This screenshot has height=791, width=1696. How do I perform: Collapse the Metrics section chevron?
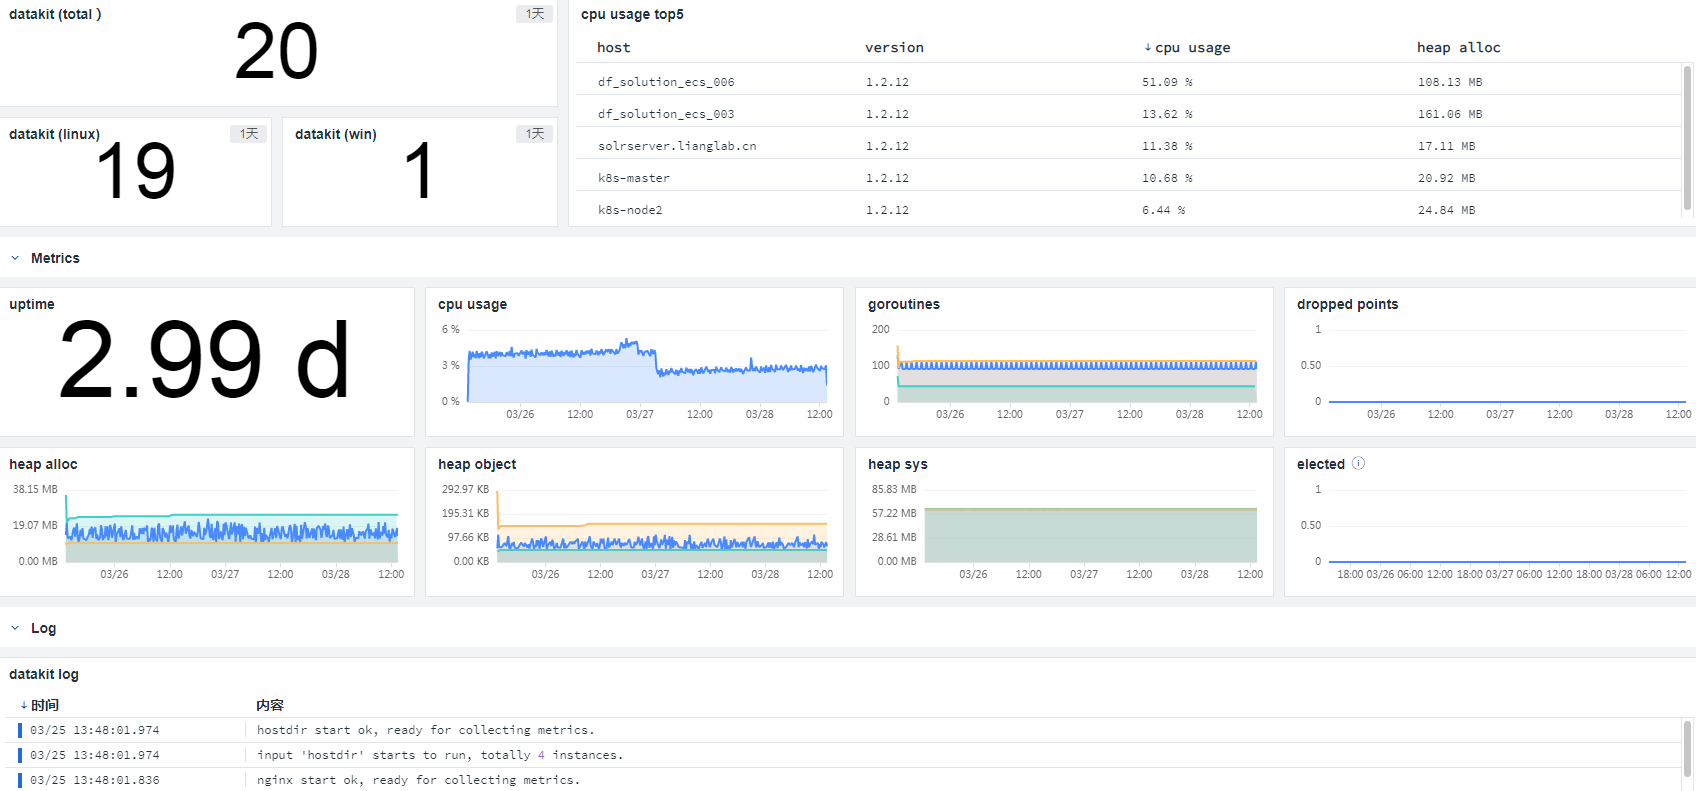(x=15, y=258)
